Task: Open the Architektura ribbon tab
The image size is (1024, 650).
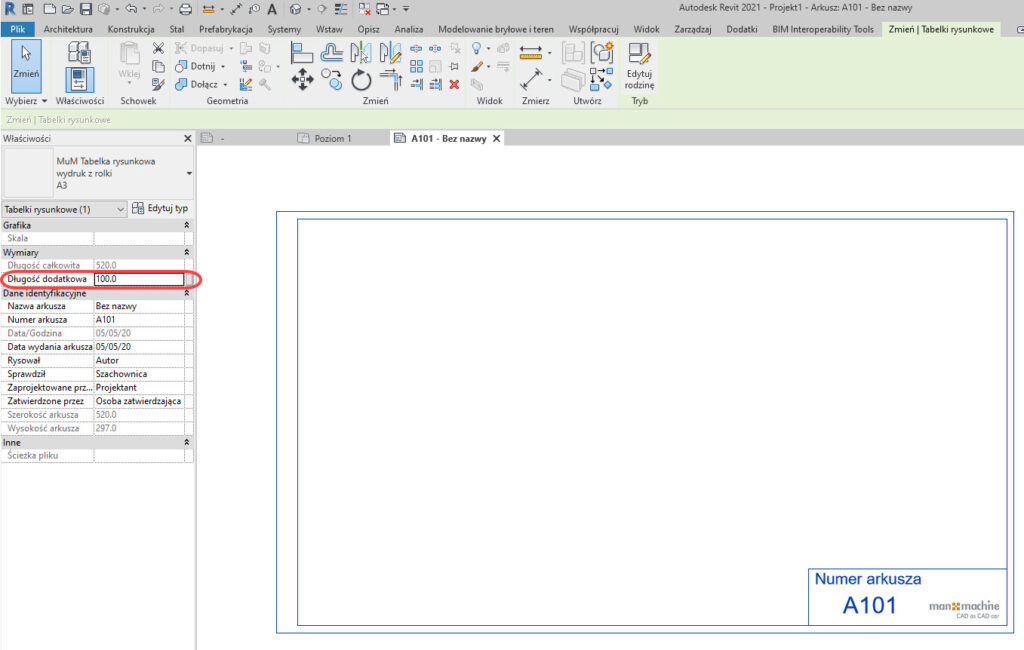Action: 68,30
